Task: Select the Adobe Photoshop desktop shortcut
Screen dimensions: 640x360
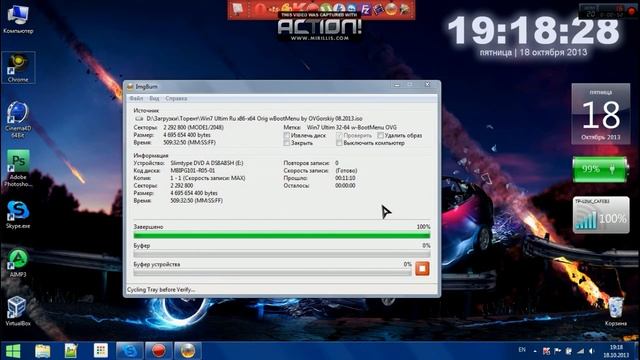Action: (18, 168)
